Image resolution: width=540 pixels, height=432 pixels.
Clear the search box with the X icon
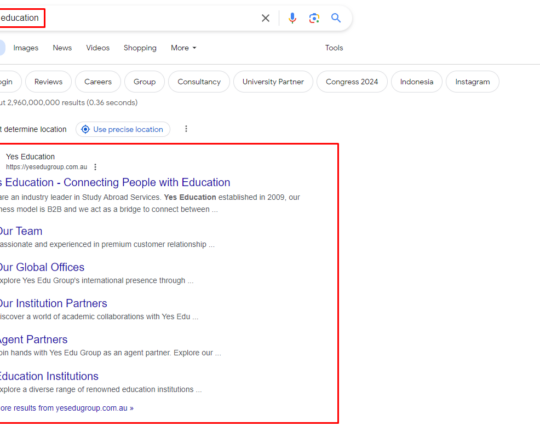265,18
